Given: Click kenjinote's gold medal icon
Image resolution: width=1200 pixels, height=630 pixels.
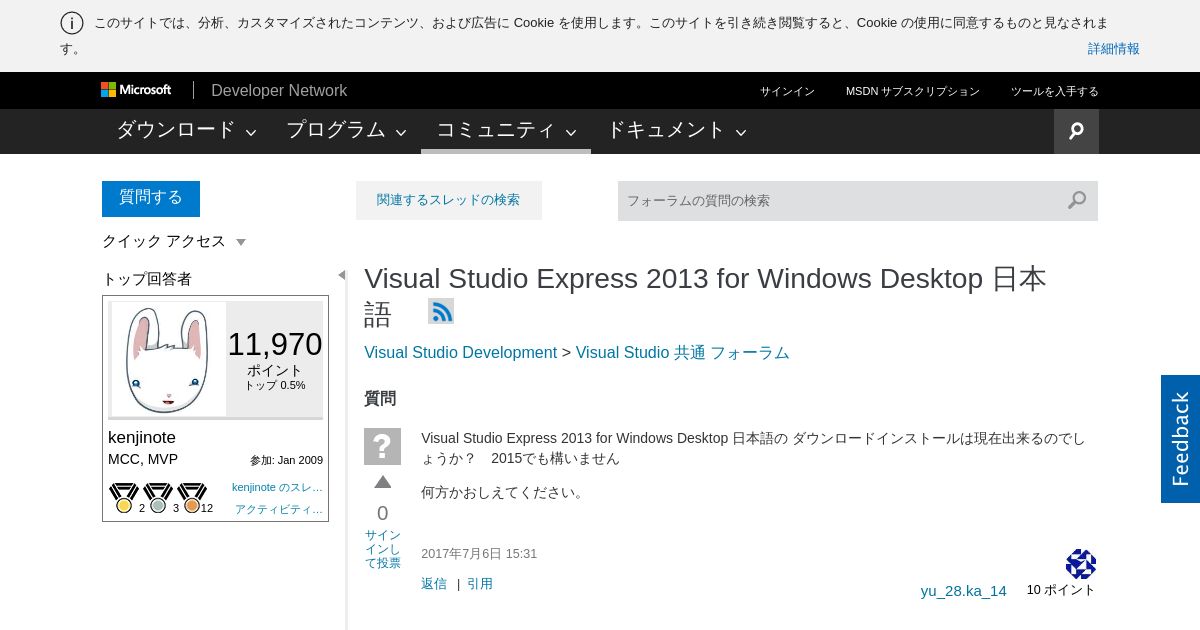Looking at the screenshot, I should (x=124, y=498).
